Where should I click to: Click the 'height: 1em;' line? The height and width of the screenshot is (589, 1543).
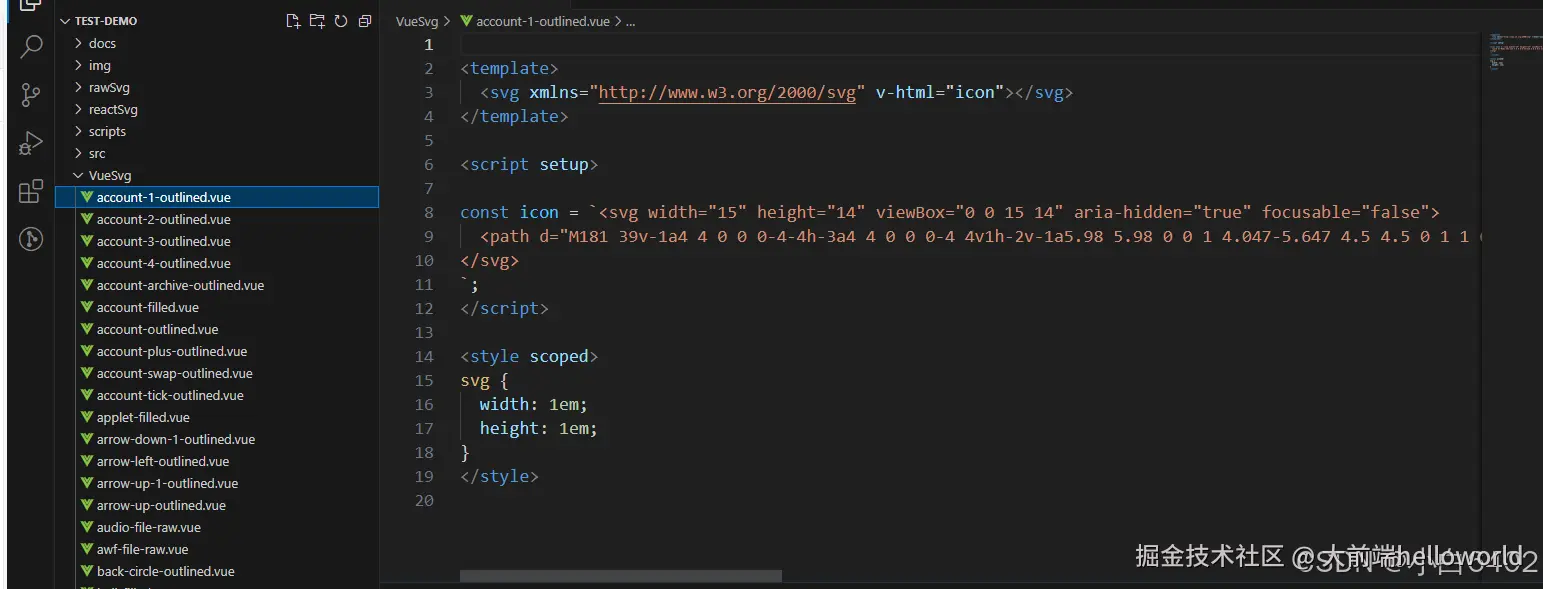click(x=538, y=428)
